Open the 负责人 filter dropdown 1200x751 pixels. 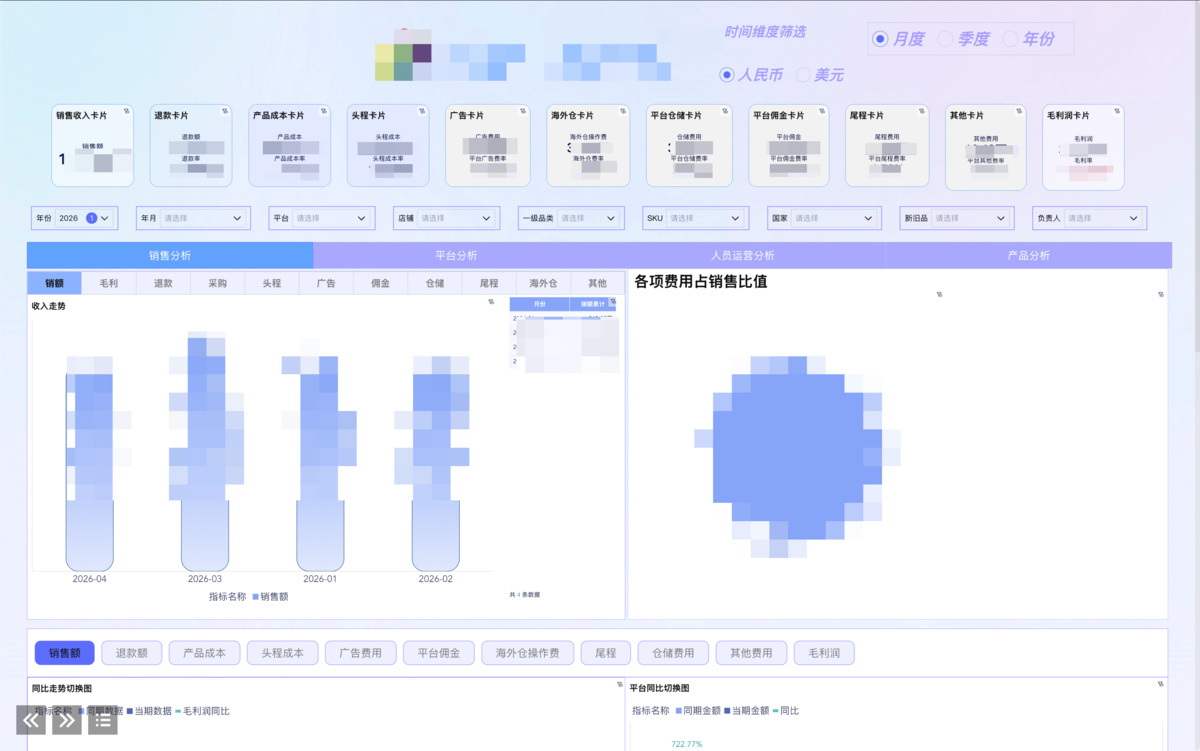tap(1089, 218)
